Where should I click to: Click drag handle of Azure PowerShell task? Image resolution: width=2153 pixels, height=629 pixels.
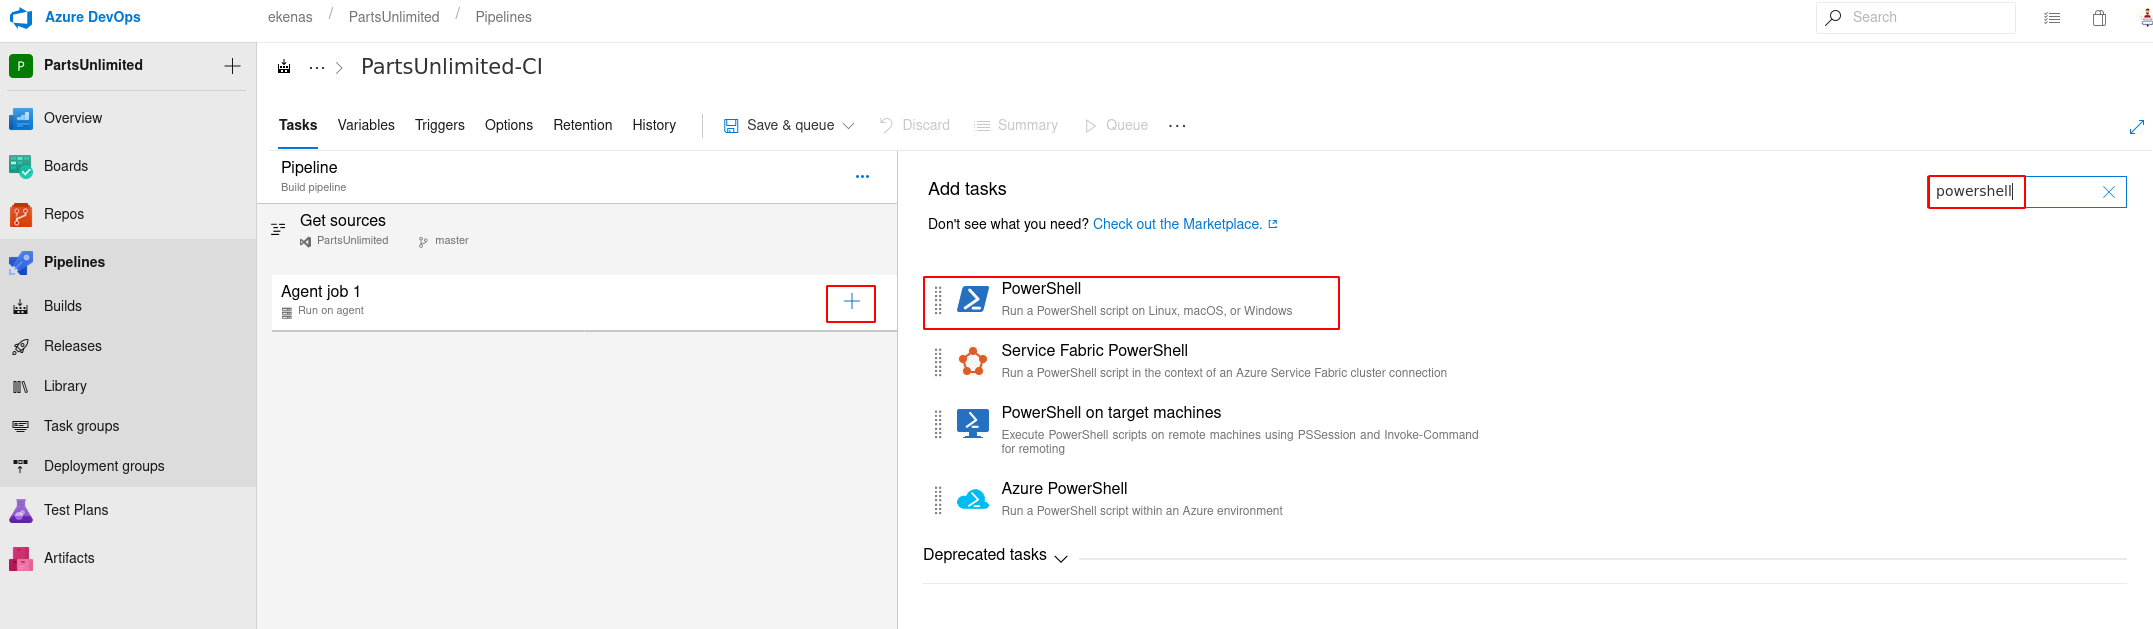pos(938,500)
